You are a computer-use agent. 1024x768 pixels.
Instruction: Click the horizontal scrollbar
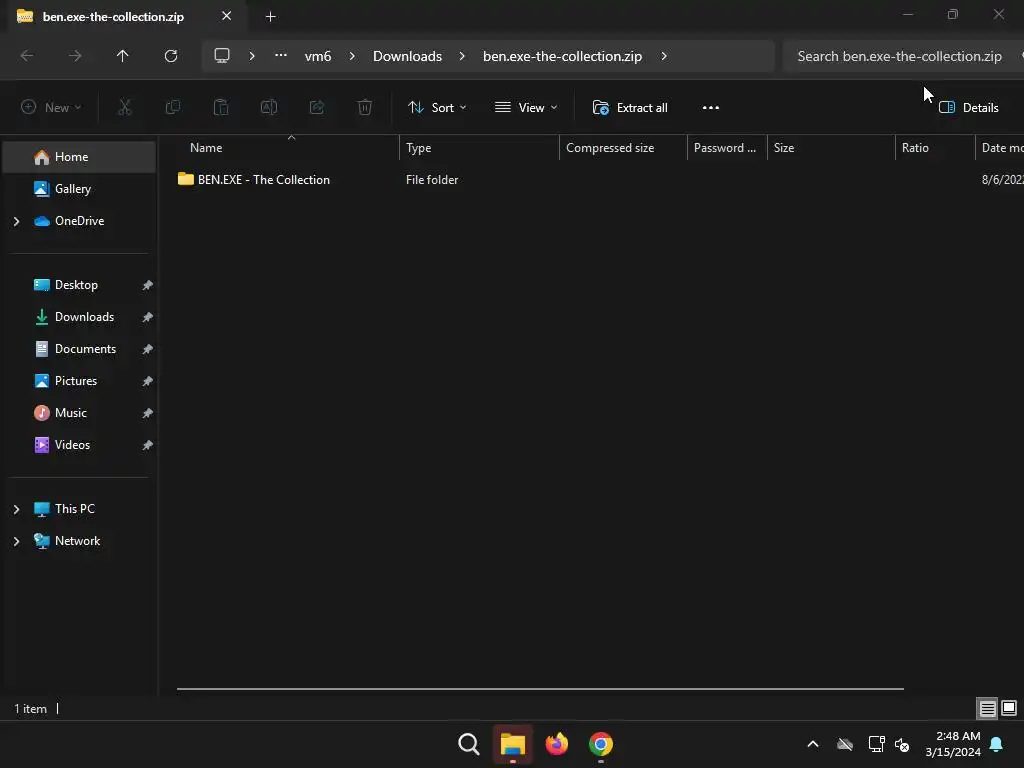(x=540, y=688)
